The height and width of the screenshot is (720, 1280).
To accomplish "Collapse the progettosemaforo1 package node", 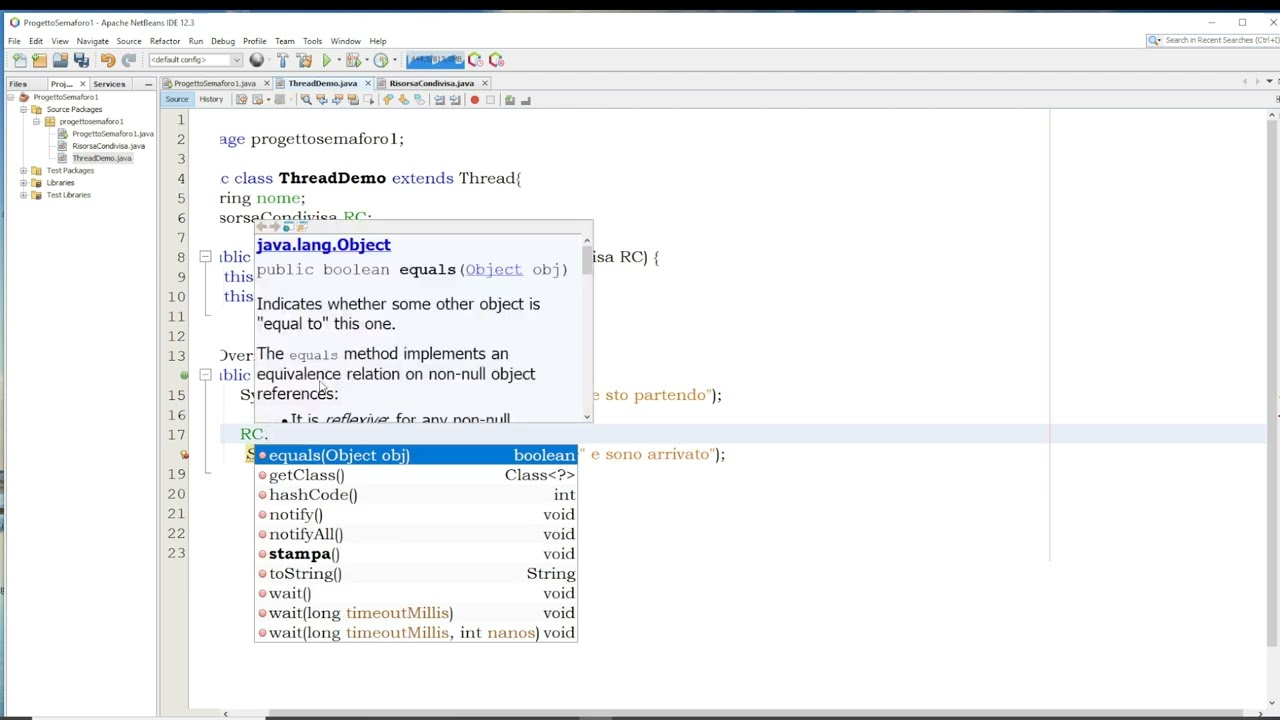I will click(36, 121).
